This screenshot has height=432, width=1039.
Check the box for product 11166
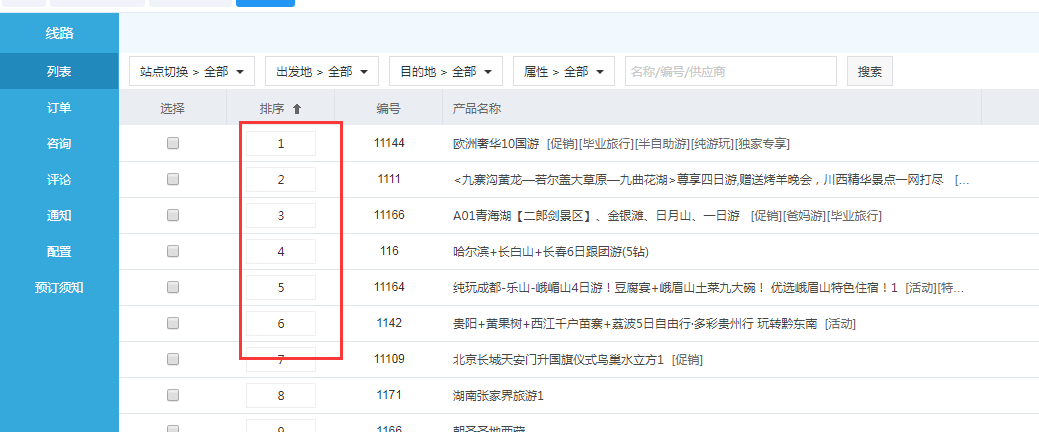(x=173, y=215)
